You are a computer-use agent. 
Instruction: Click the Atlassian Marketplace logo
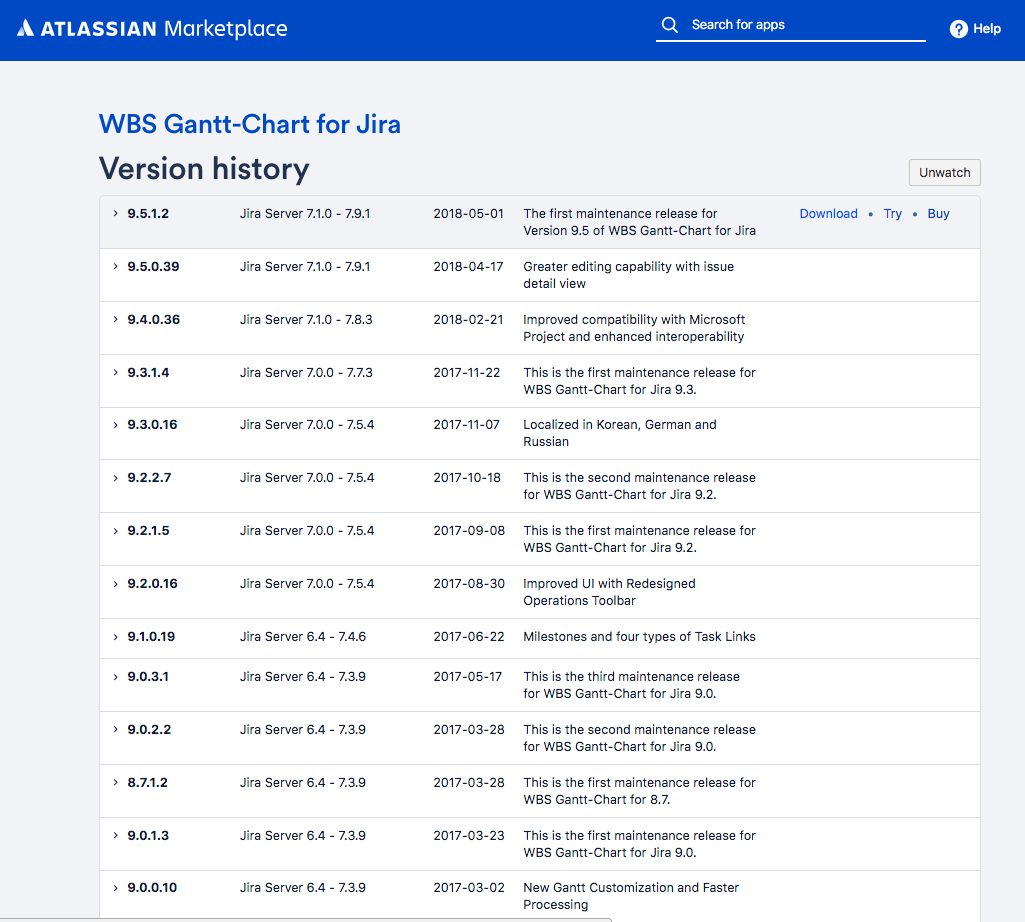coord(152,29)
